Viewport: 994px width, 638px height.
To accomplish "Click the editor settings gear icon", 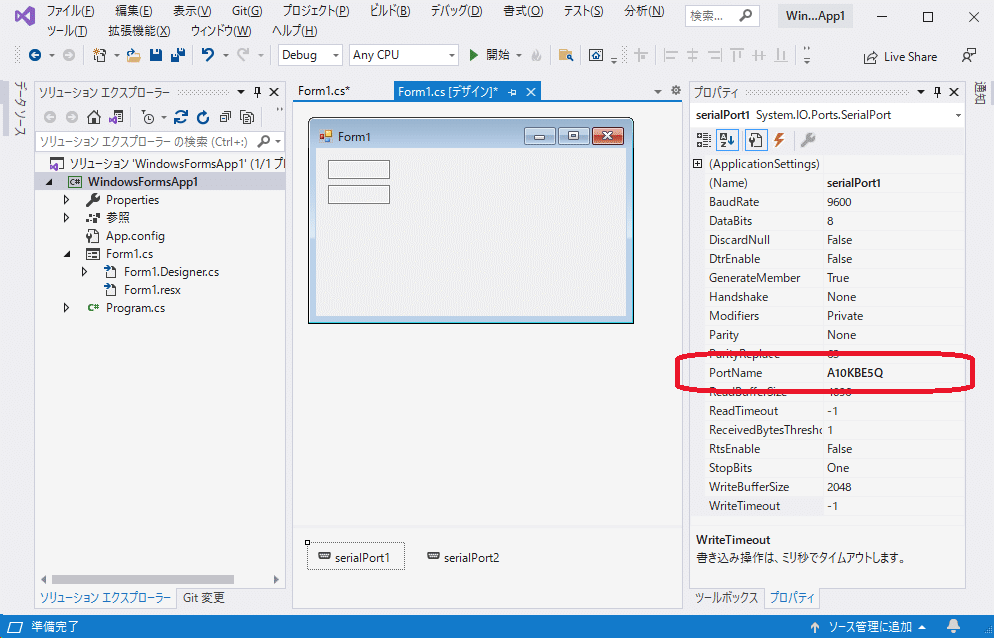I will point(676,91).
